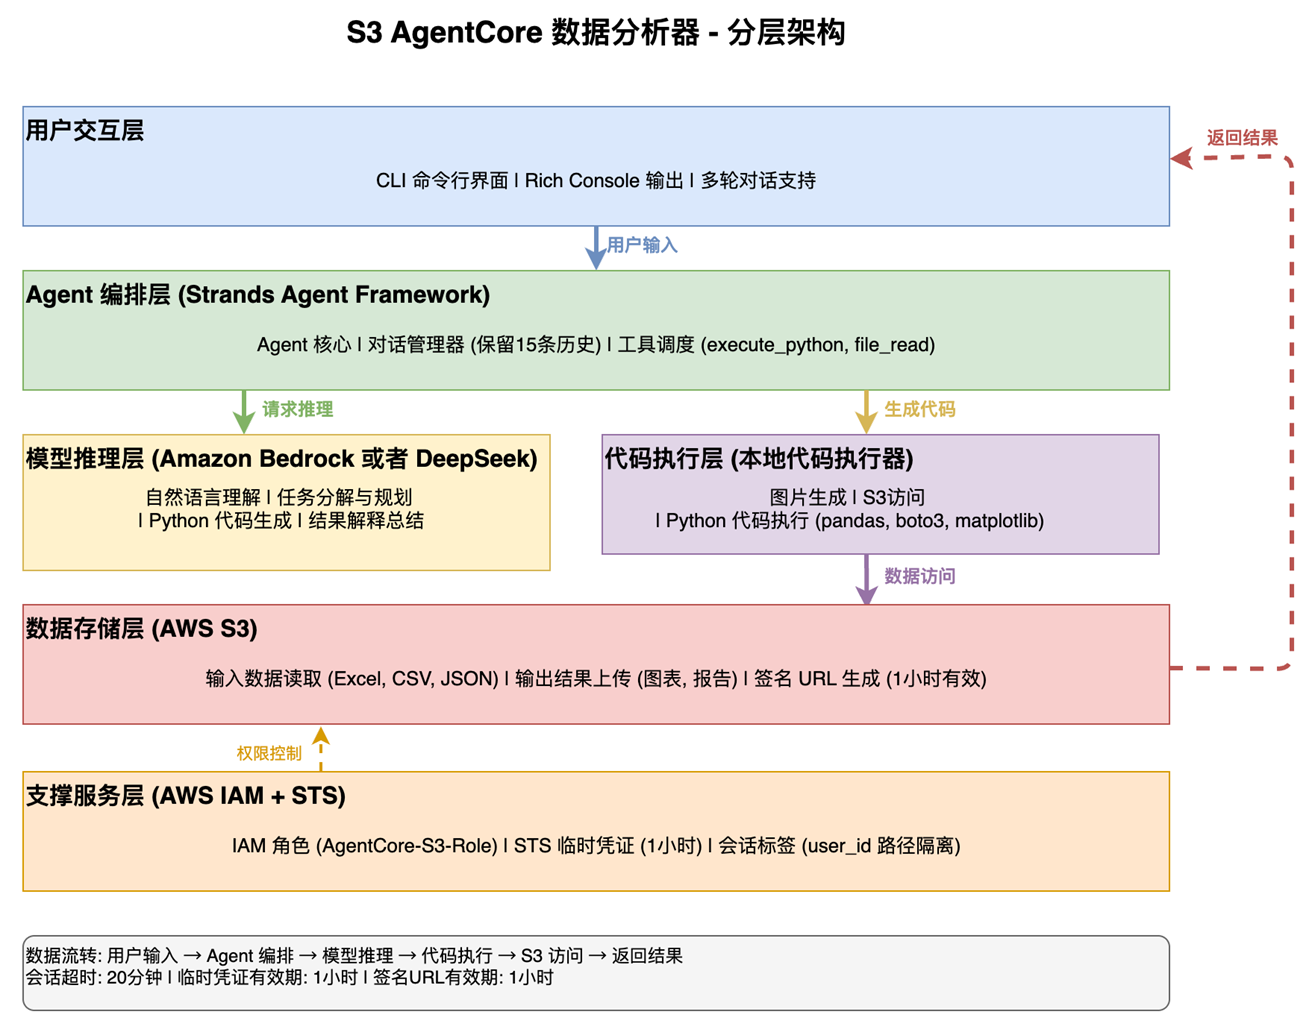This screenshot has height=1032, width=1315.
Task: Click "会话超时: 20分钟" in the footer
Action: pos(94,978)
